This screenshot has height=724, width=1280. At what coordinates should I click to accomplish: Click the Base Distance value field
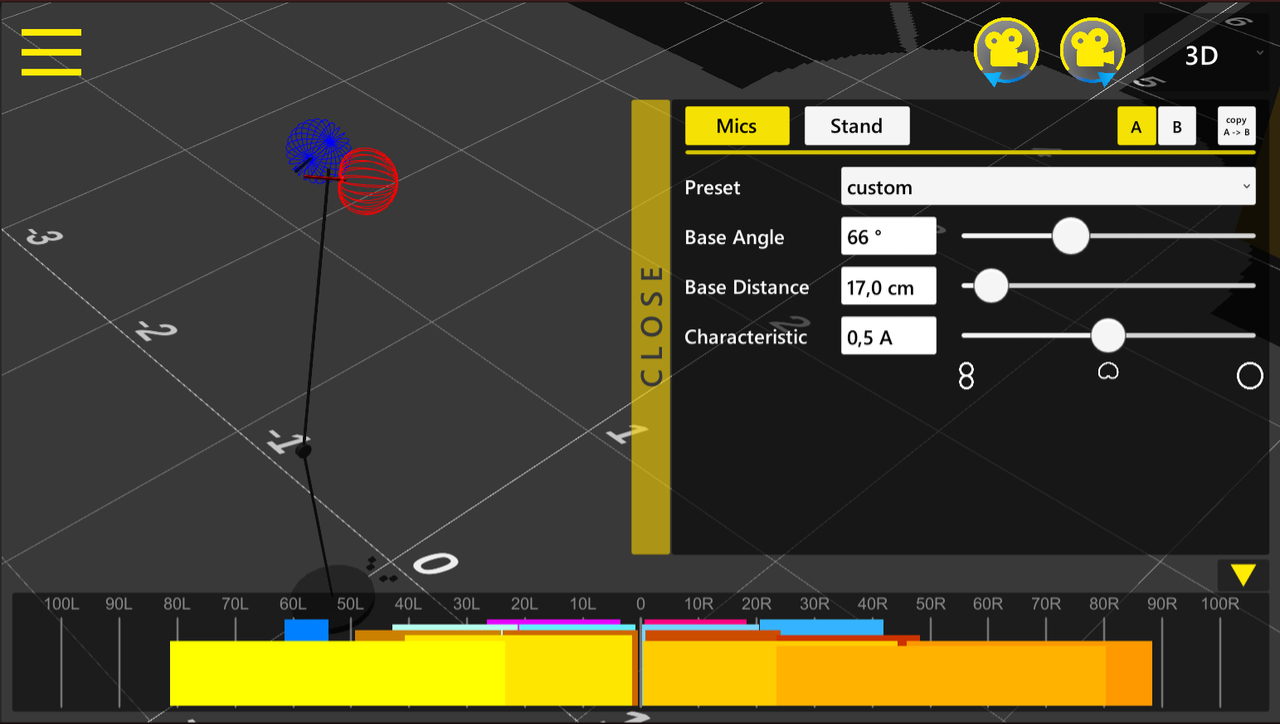pos(888,287)
